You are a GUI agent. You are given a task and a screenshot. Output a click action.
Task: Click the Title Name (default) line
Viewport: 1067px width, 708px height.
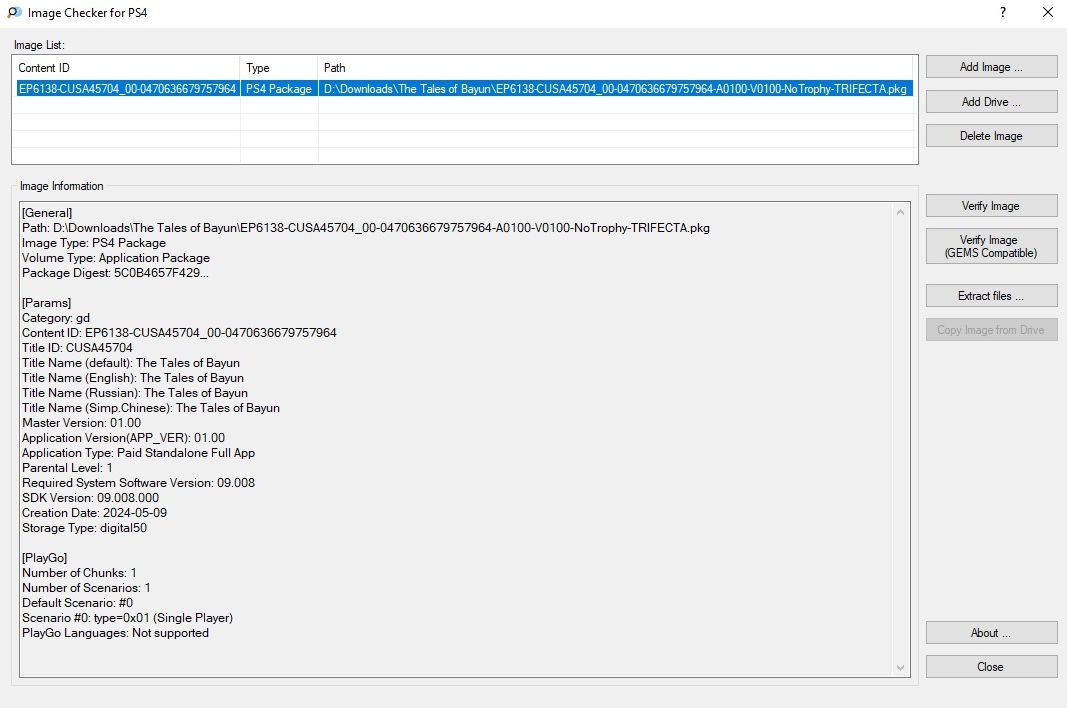(131, 362)
